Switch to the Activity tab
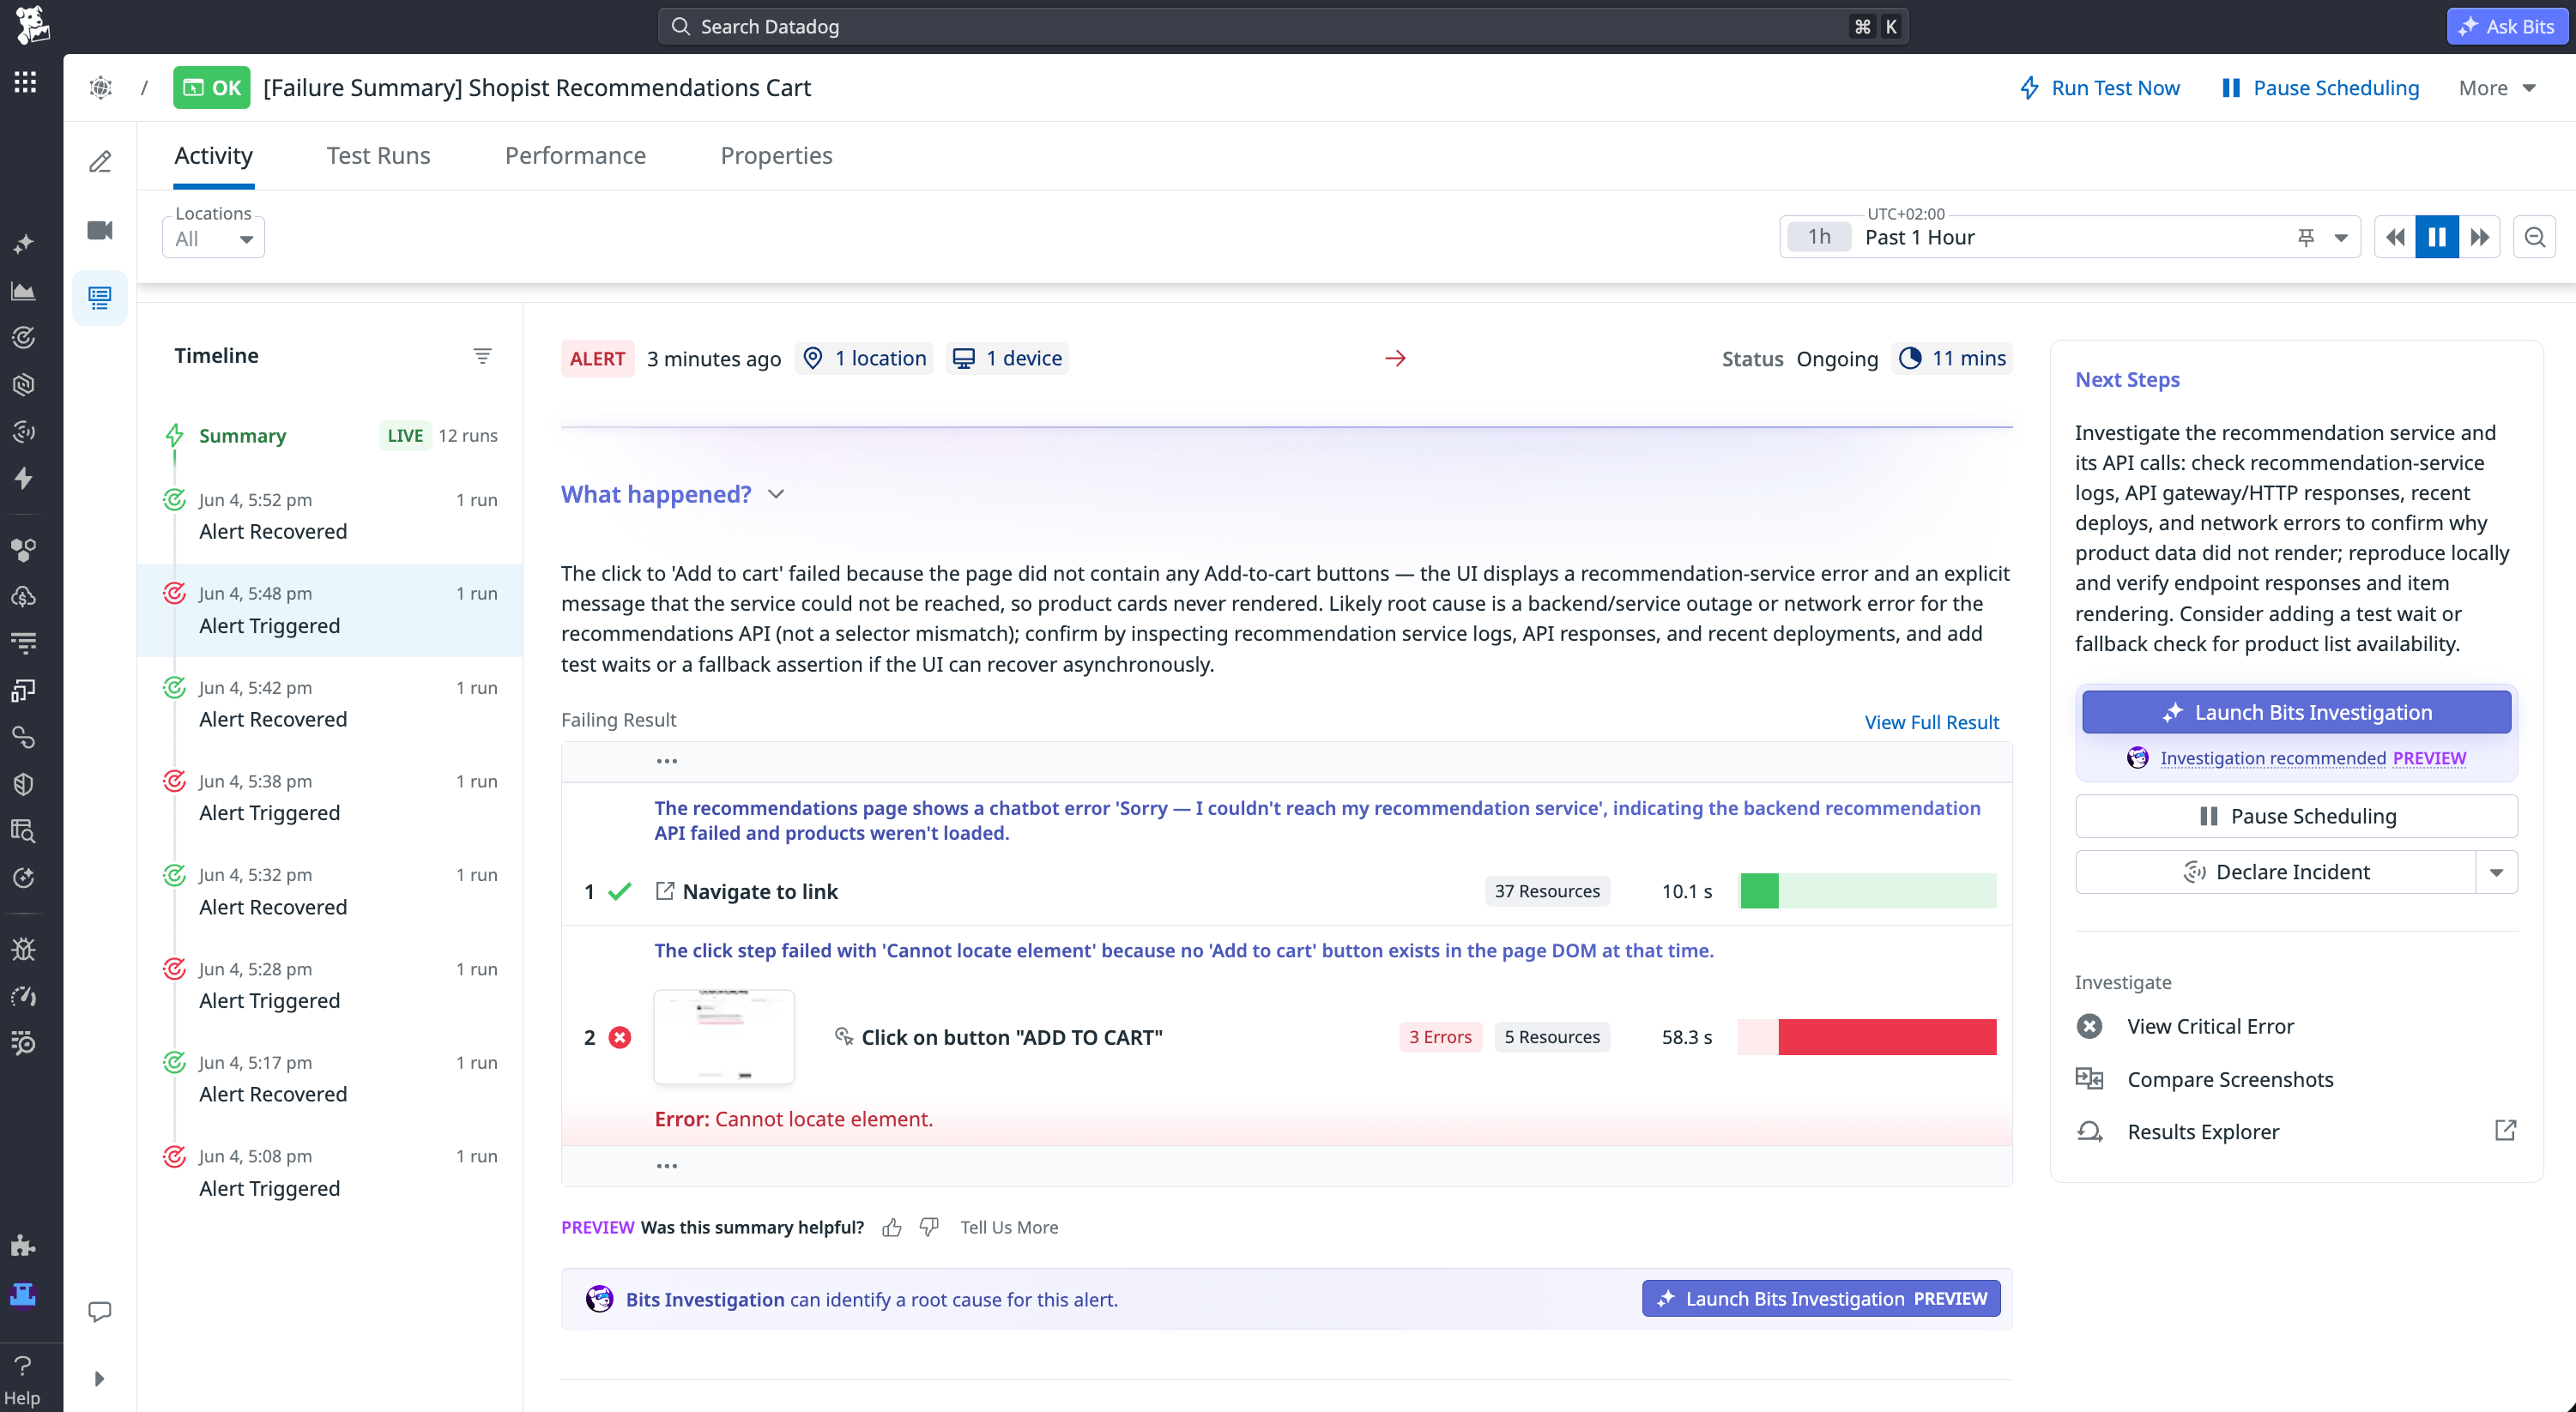This screenshot has width=2576, height=1412. point(214,156)
